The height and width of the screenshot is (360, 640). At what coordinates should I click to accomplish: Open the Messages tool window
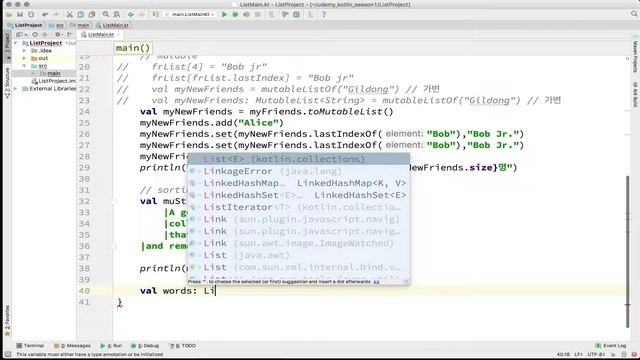73,346
